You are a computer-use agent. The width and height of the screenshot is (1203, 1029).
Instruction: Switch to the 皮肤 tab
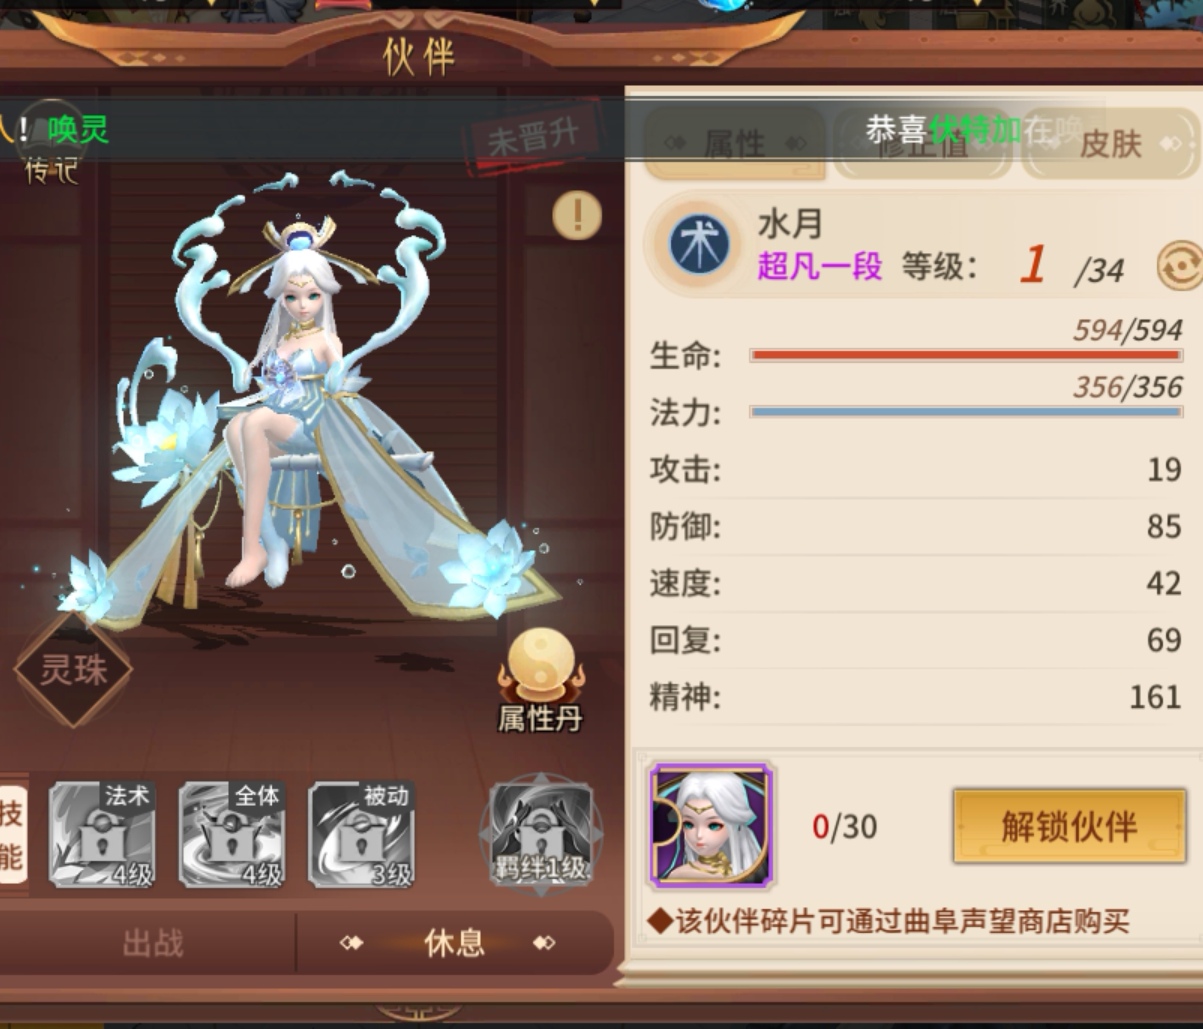point(1110,144)
